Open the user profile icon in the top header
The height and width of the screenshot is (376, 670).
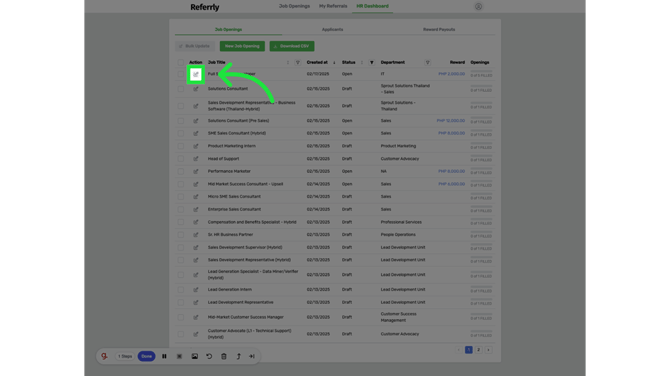(478, 6)
